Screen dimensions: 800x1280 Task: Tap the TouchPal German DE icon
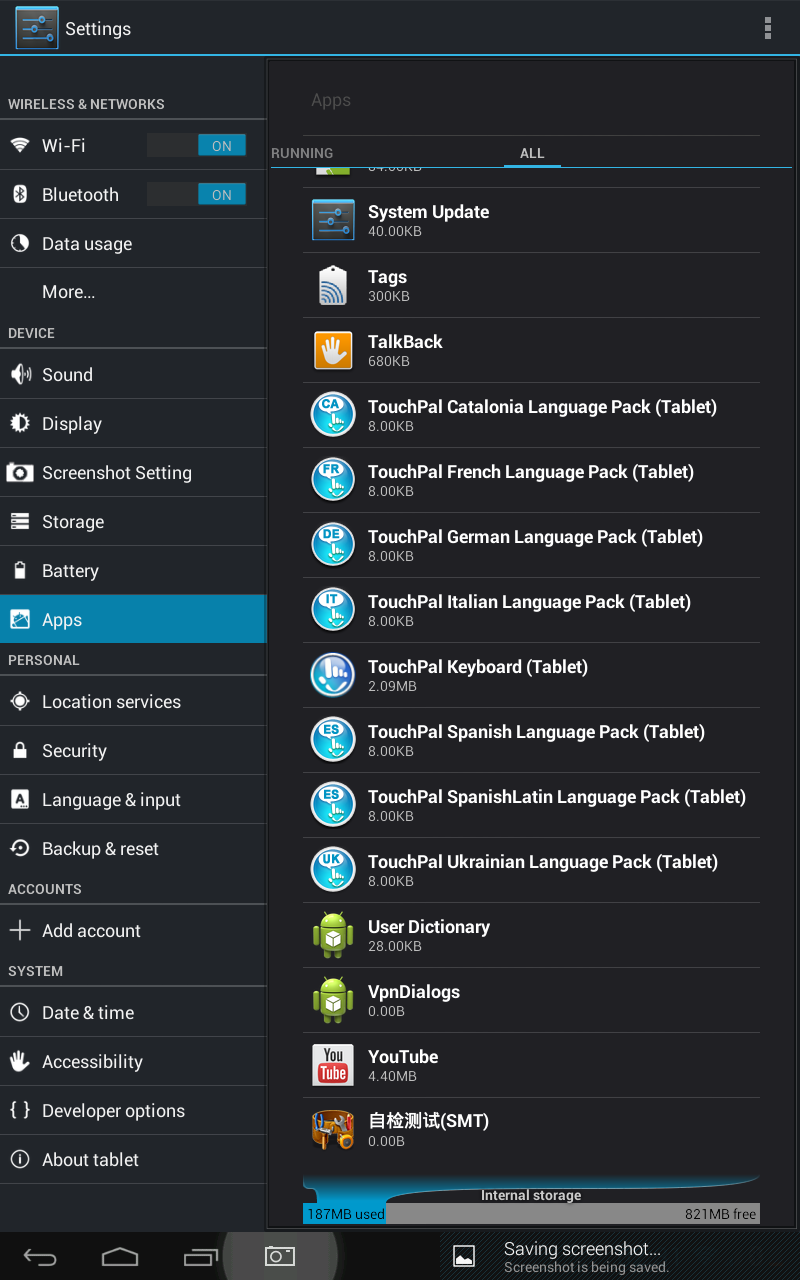(x=333, y=545)
